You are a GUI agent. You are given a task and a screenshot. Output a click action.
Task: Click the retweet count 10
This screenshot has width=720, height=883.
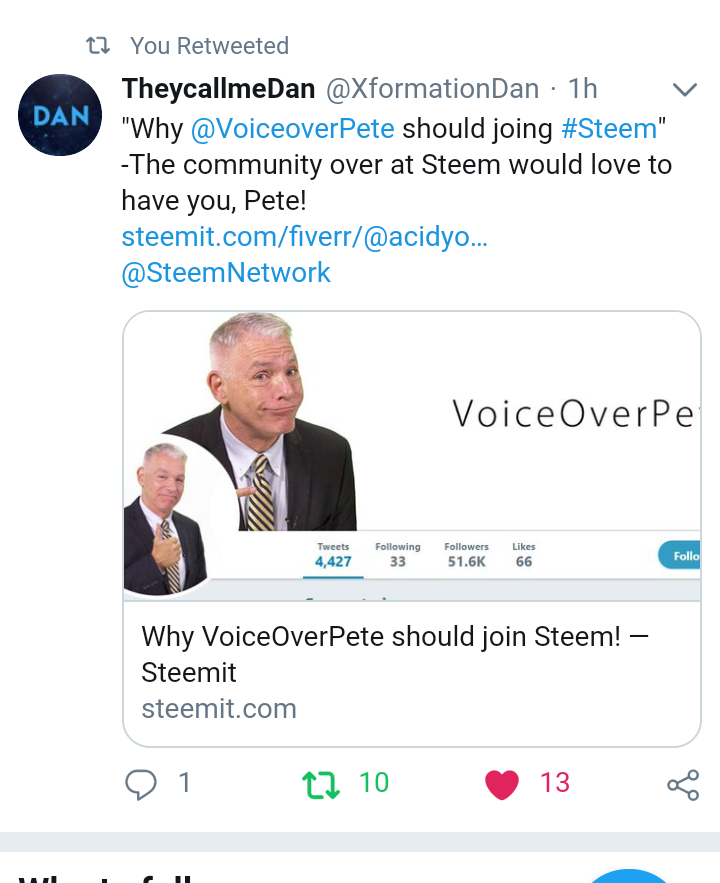(x=374, y=783)
